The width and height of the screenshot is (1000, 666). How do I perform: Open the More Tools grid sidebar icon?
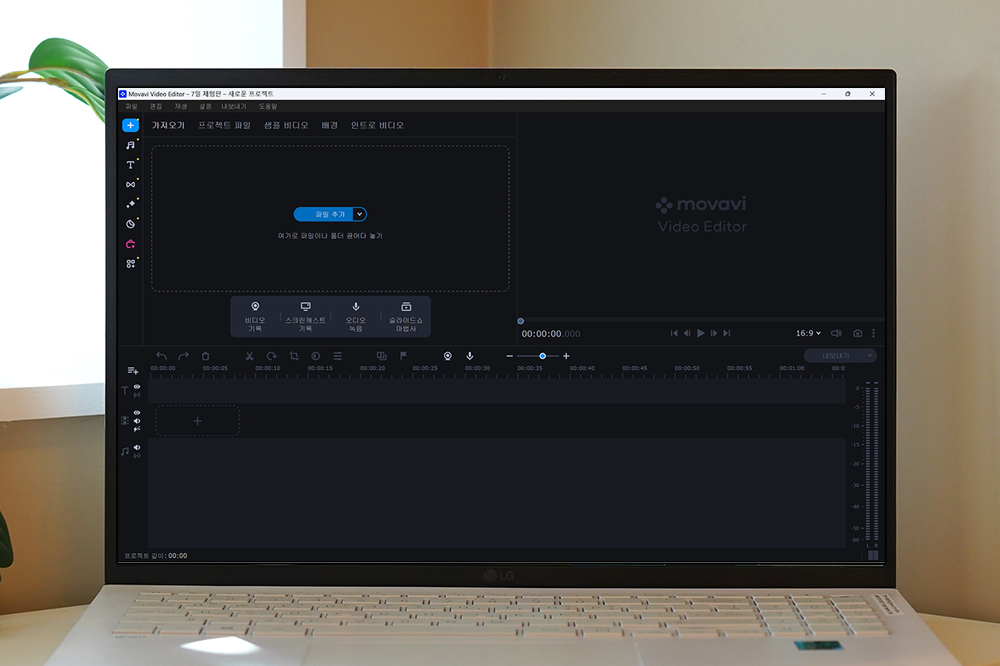(130, 263)
